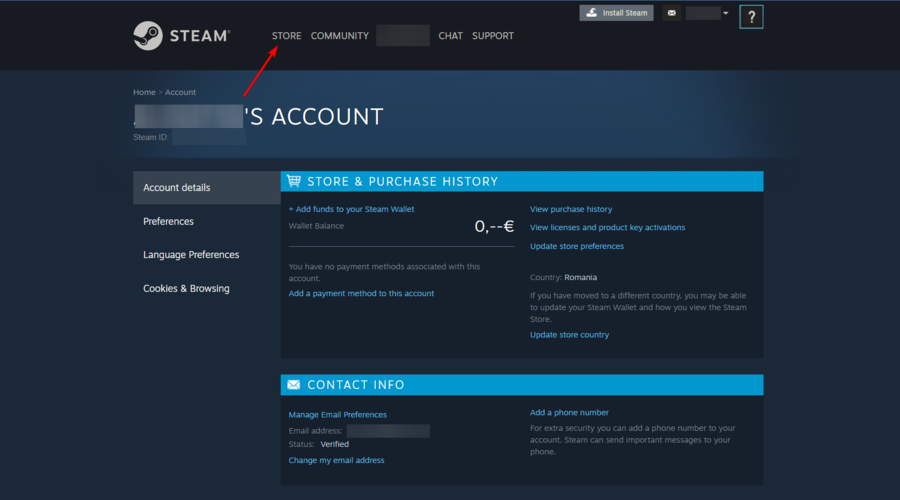Open the SUPPORT menu item
The image size is (900, 500).
pyautogui.click(x=493, y=36)
